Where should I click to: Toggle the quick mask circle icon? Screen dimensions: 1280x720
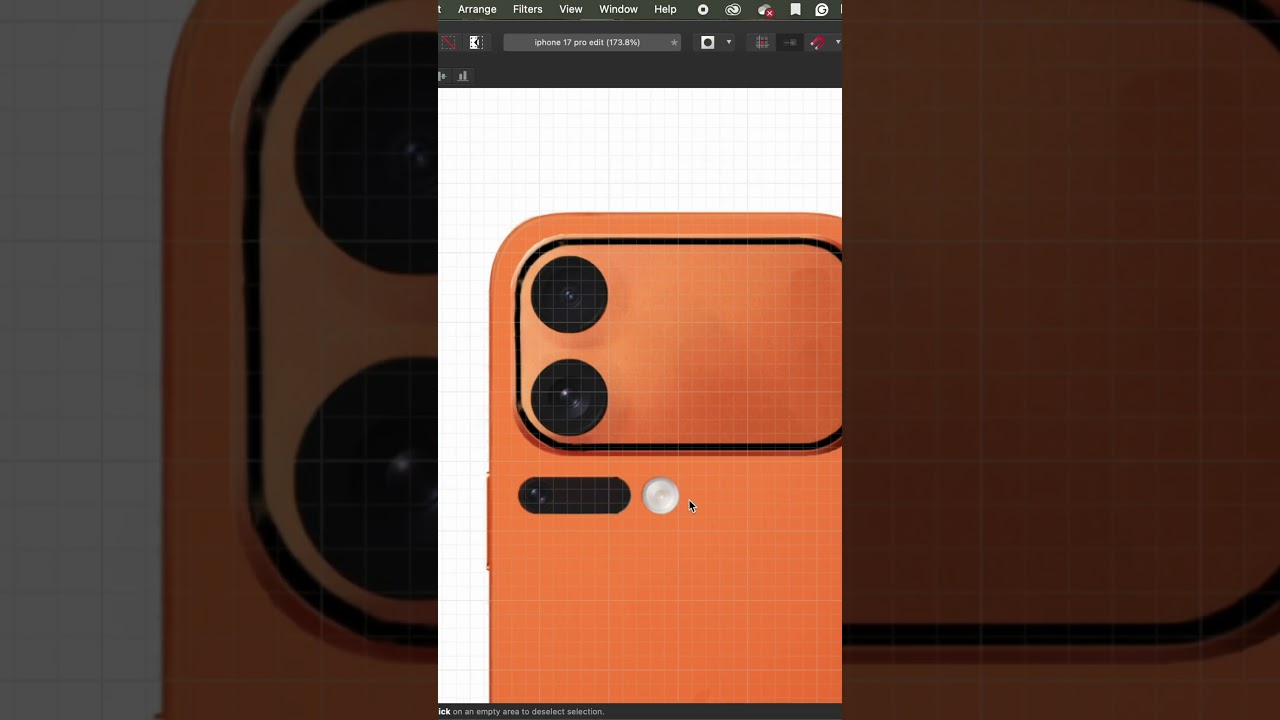[x=708, y=42]
